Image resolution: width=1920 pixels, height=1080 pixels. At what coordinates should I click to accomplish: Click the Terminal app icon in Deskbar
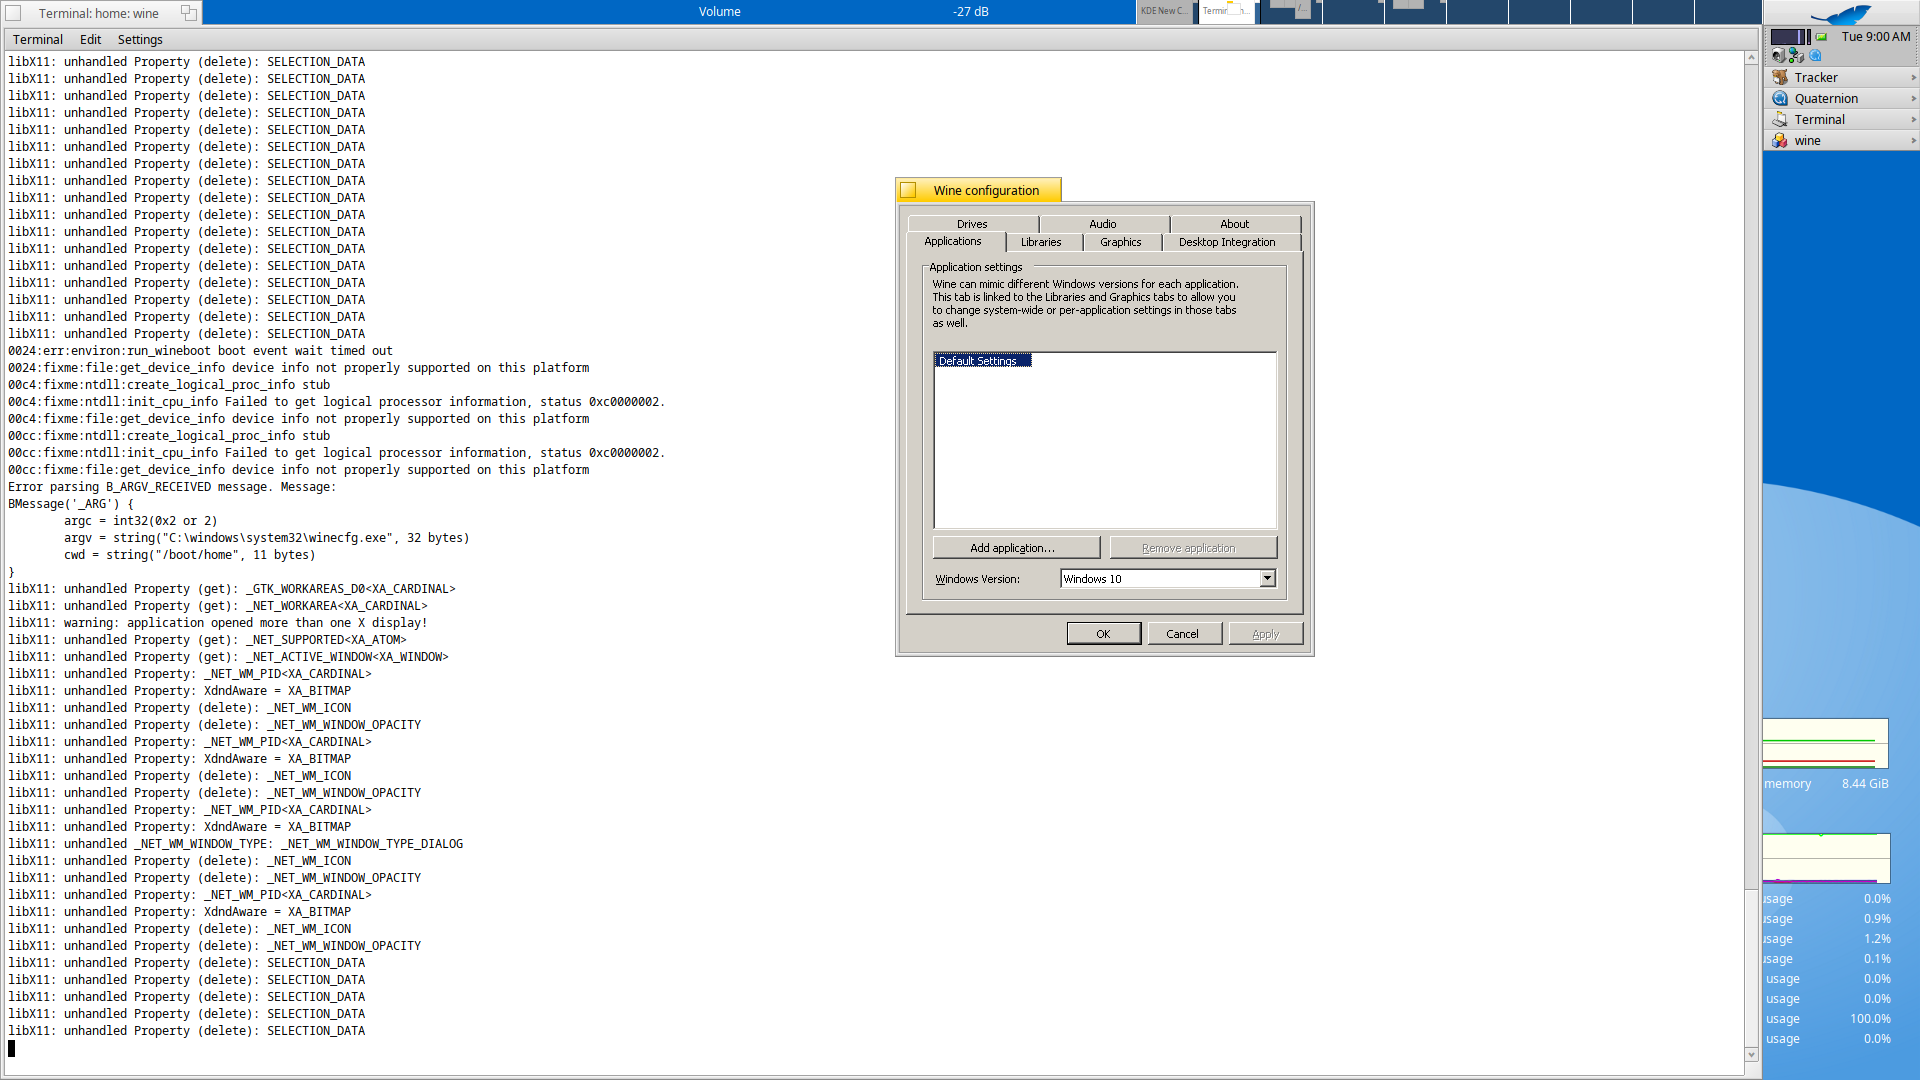point(1780,119)
